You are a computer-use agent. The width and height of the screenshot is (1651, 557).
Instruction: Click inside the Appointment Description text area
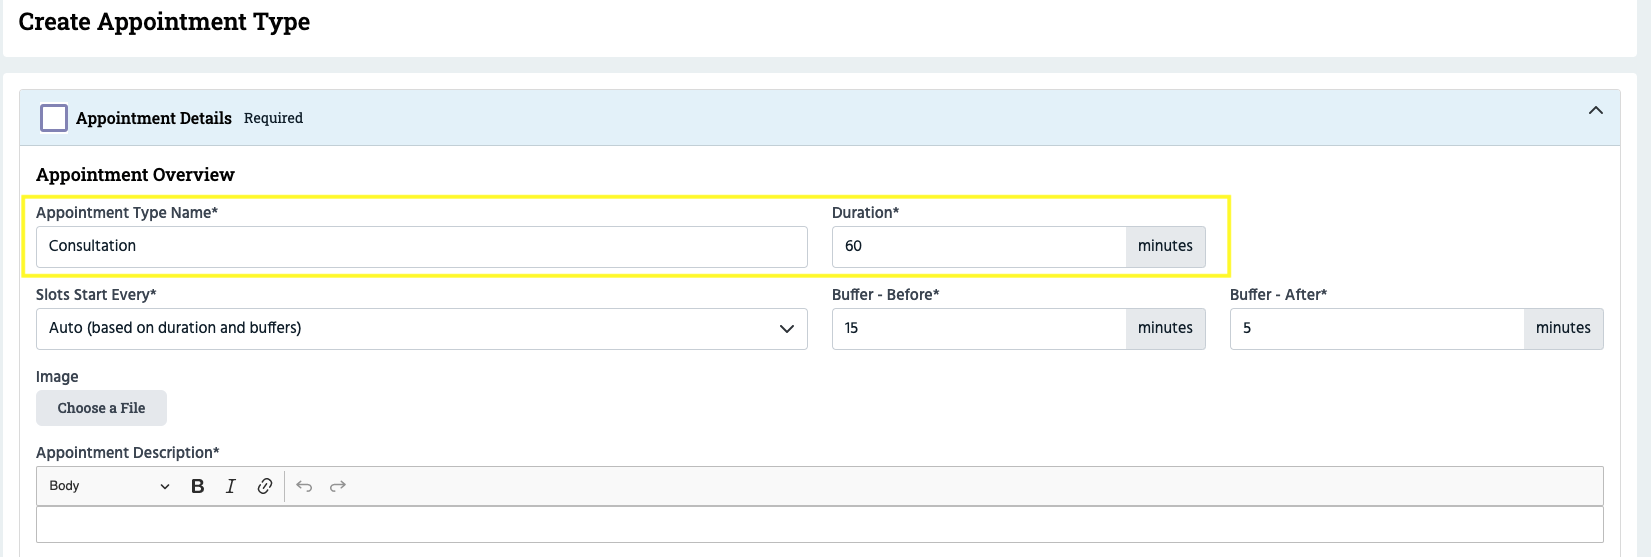click(819, 525)
